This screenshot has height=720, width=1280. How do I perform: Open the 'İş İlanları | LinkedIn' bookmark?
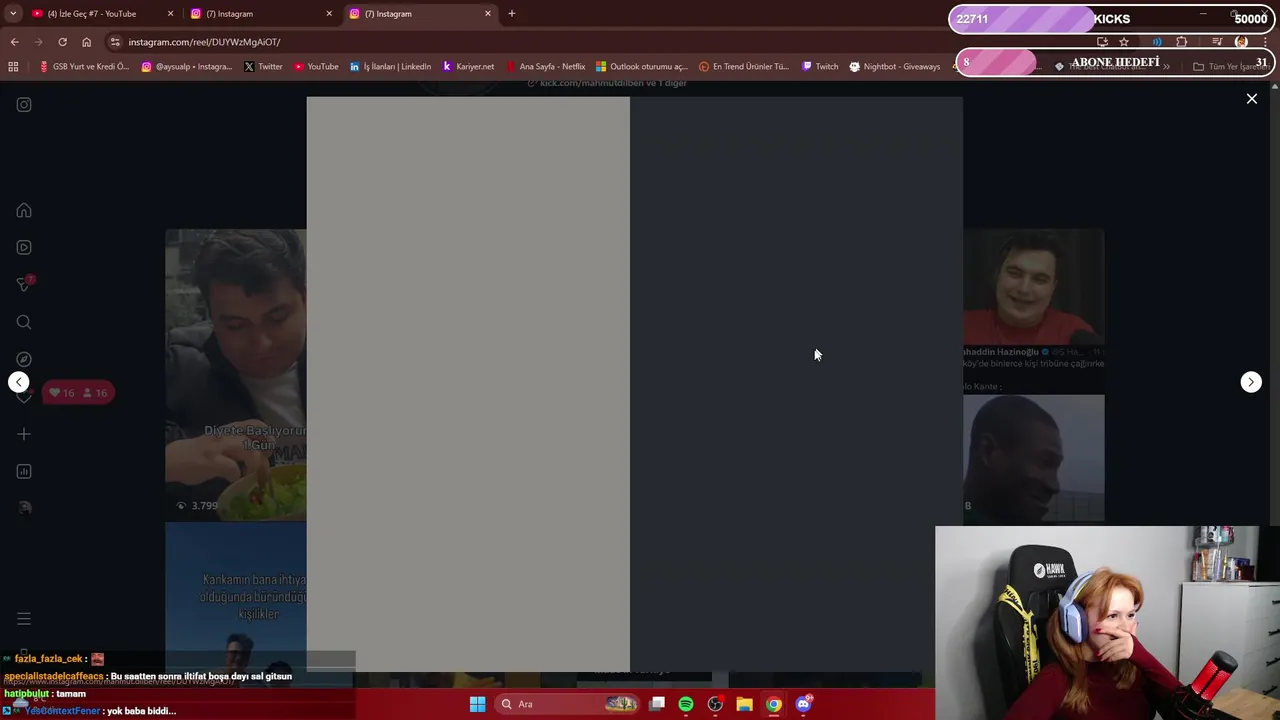[390, 67]
